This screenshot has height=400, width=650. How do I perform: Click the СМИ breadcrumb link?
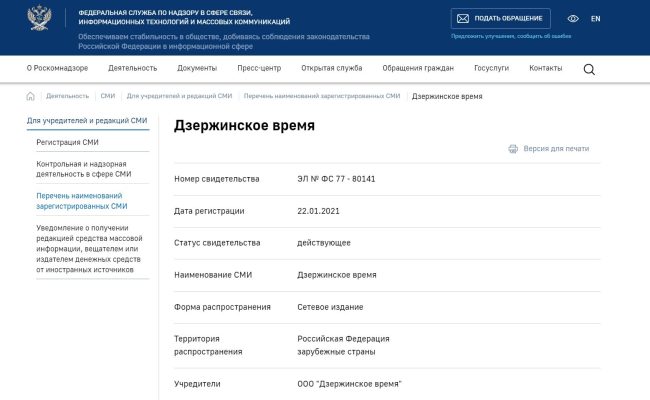[108, 96]
